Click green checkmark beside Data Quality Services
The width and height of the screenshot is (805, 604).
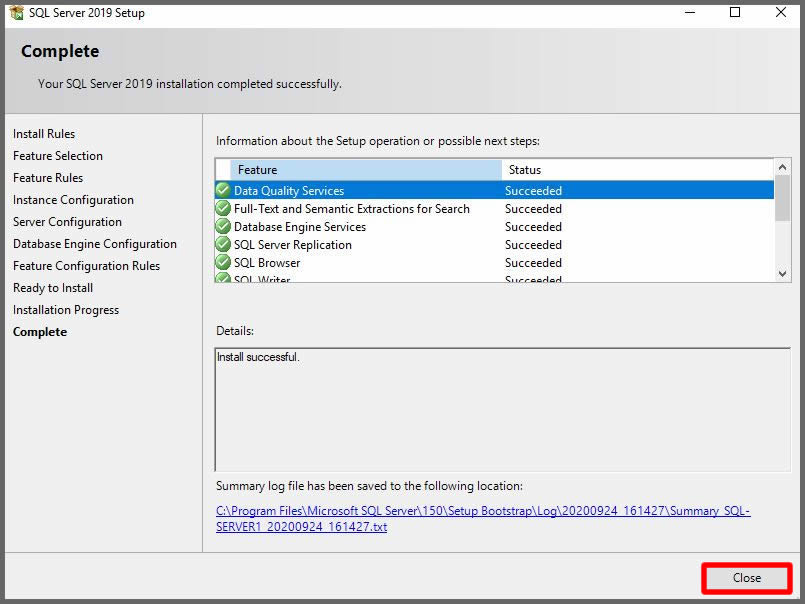(223, 190)
